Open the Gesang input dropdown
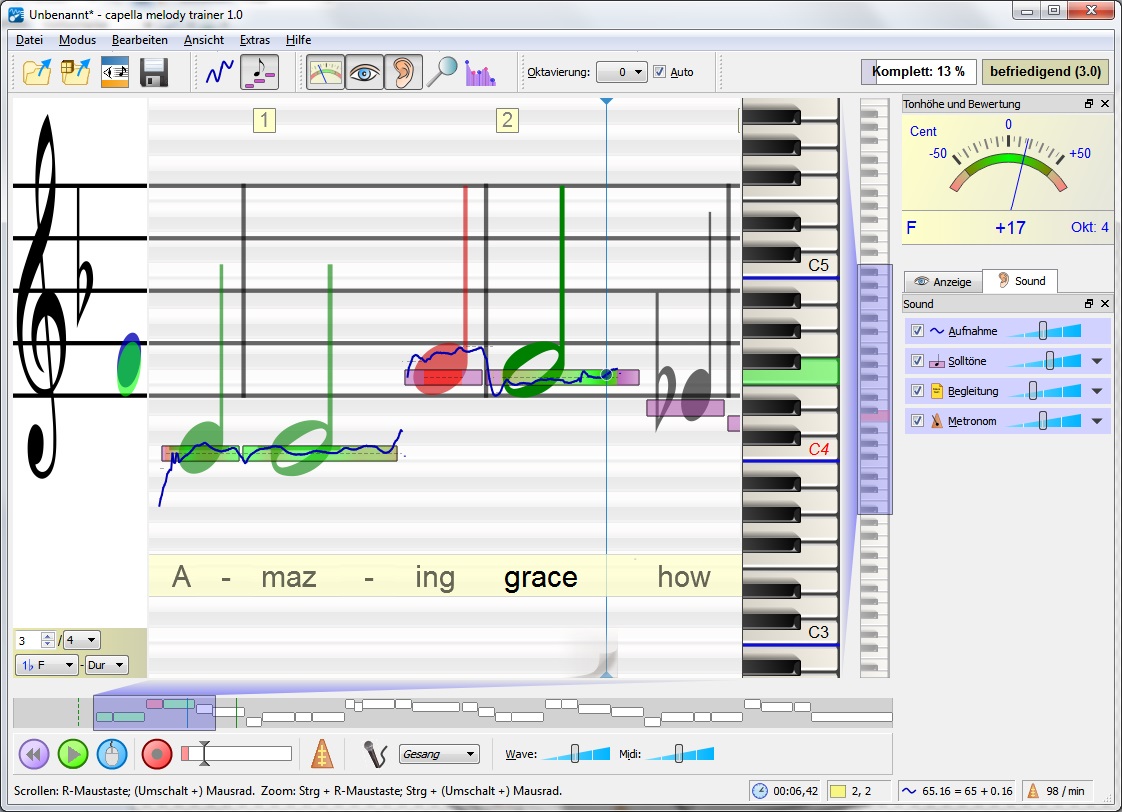 [439, 754]
